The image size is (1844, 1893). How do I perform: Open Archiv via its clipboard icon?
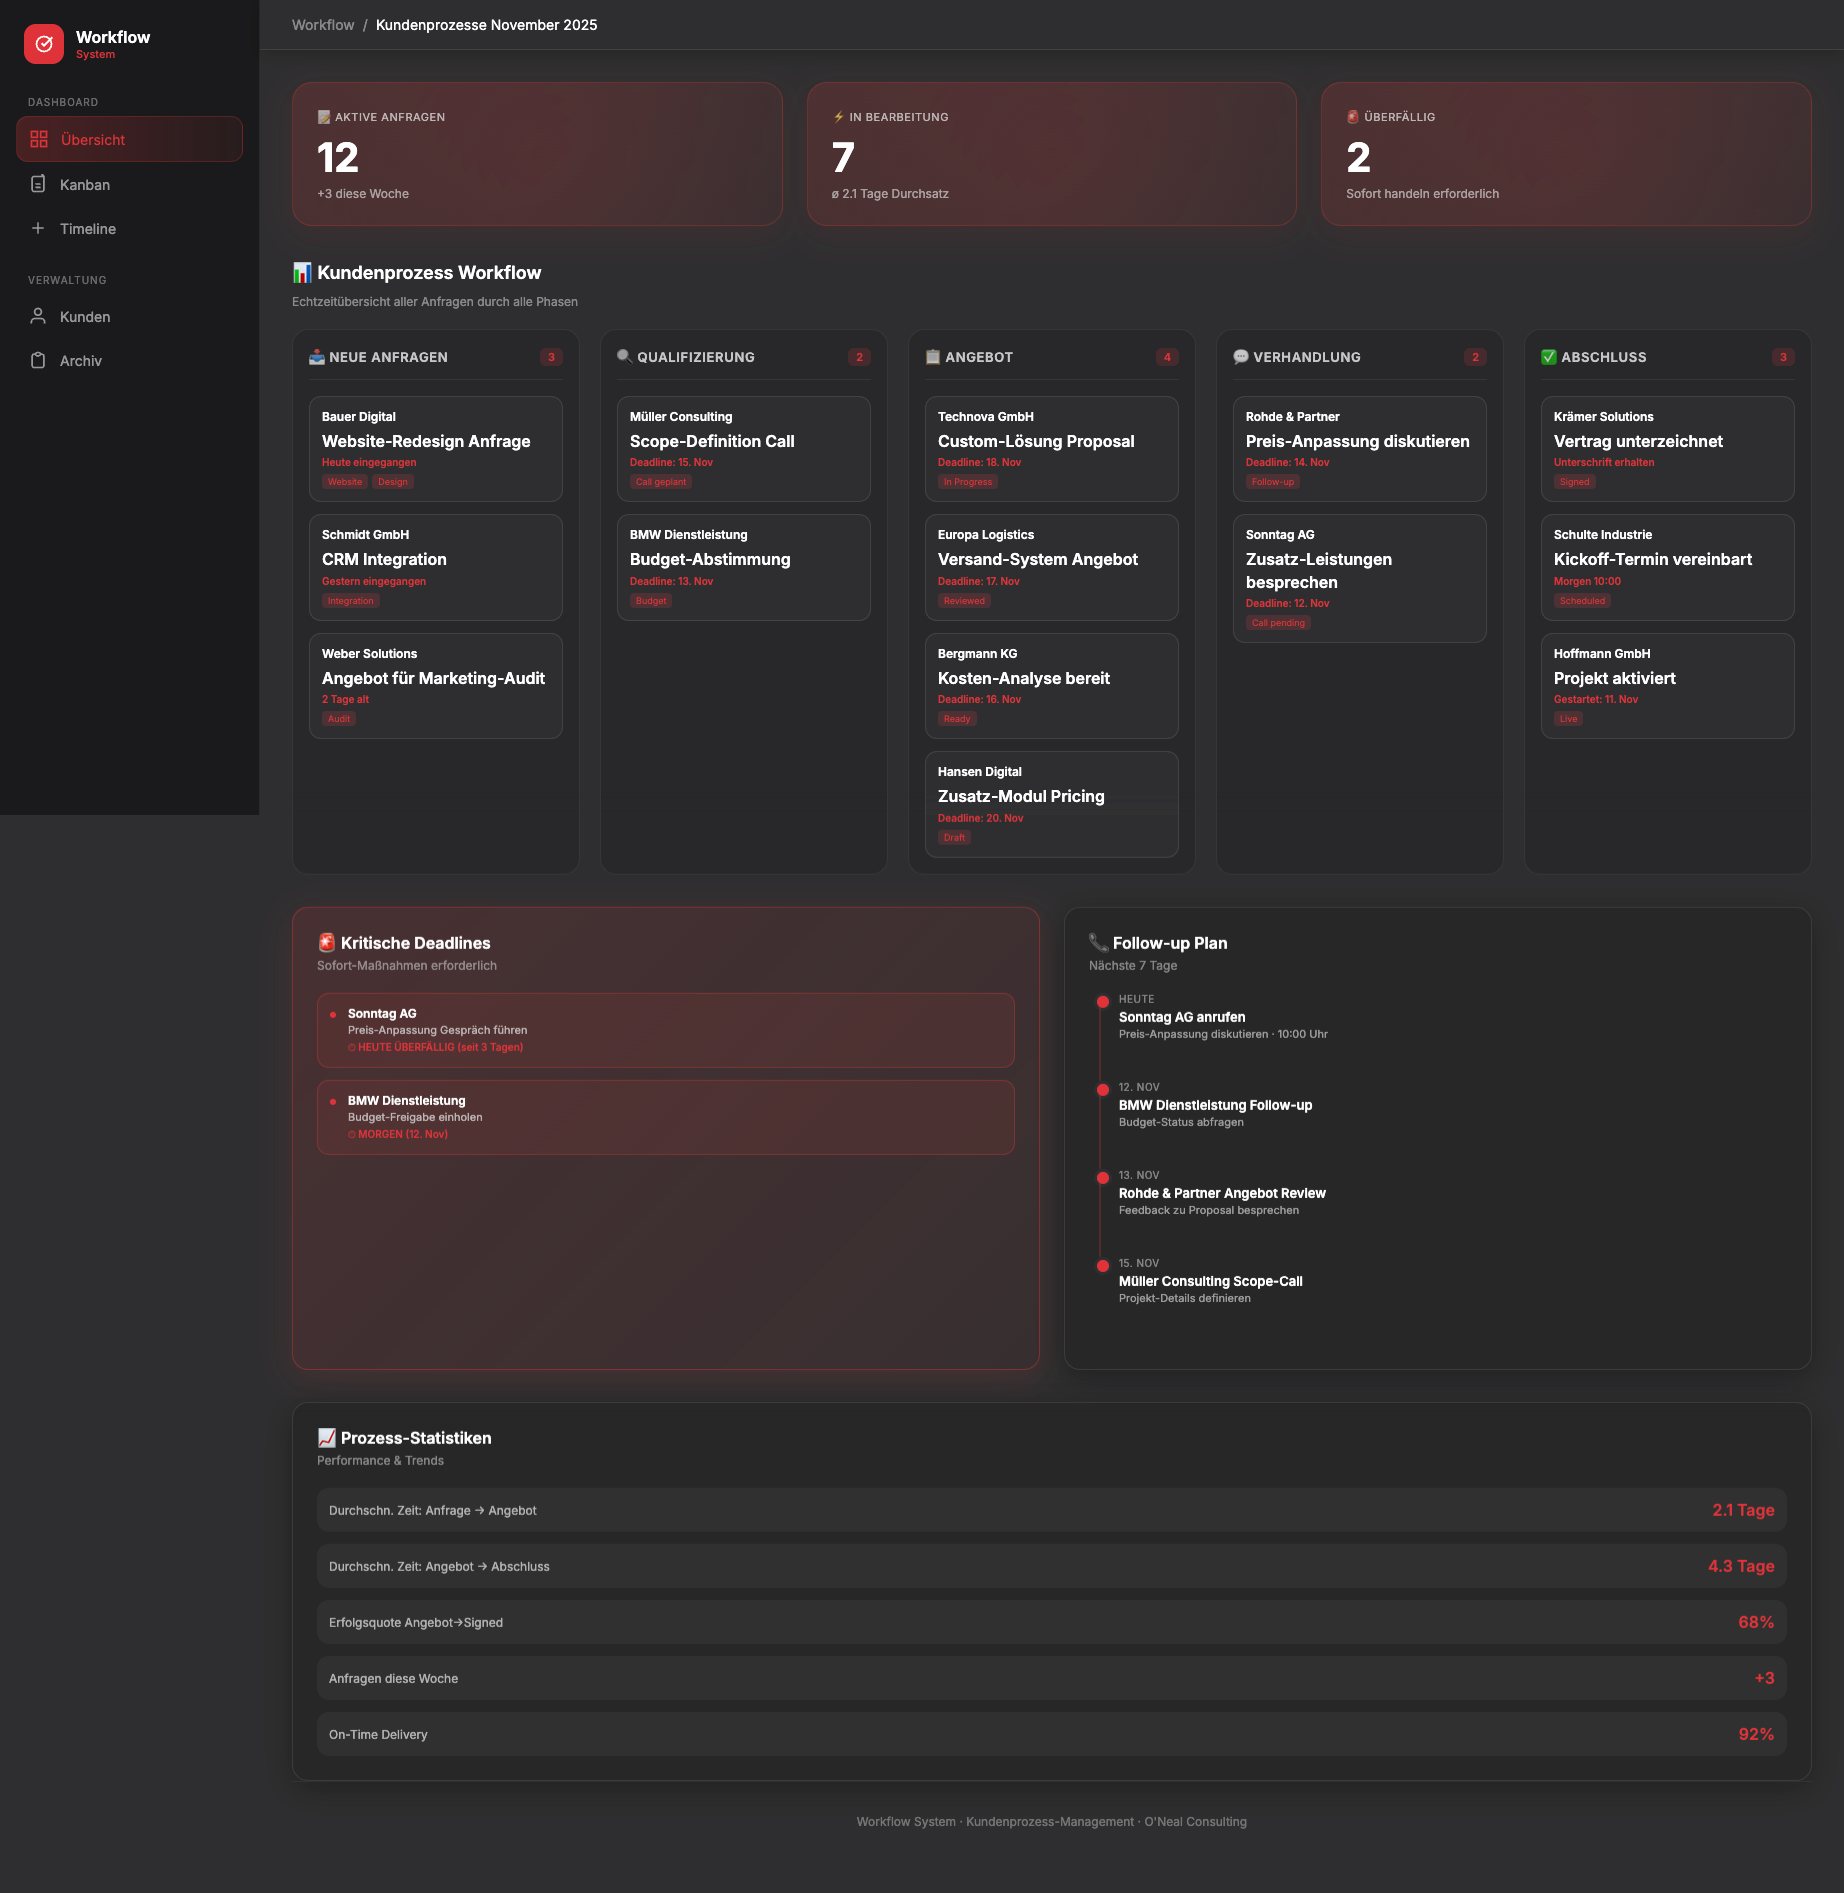(x=39, y=360)
